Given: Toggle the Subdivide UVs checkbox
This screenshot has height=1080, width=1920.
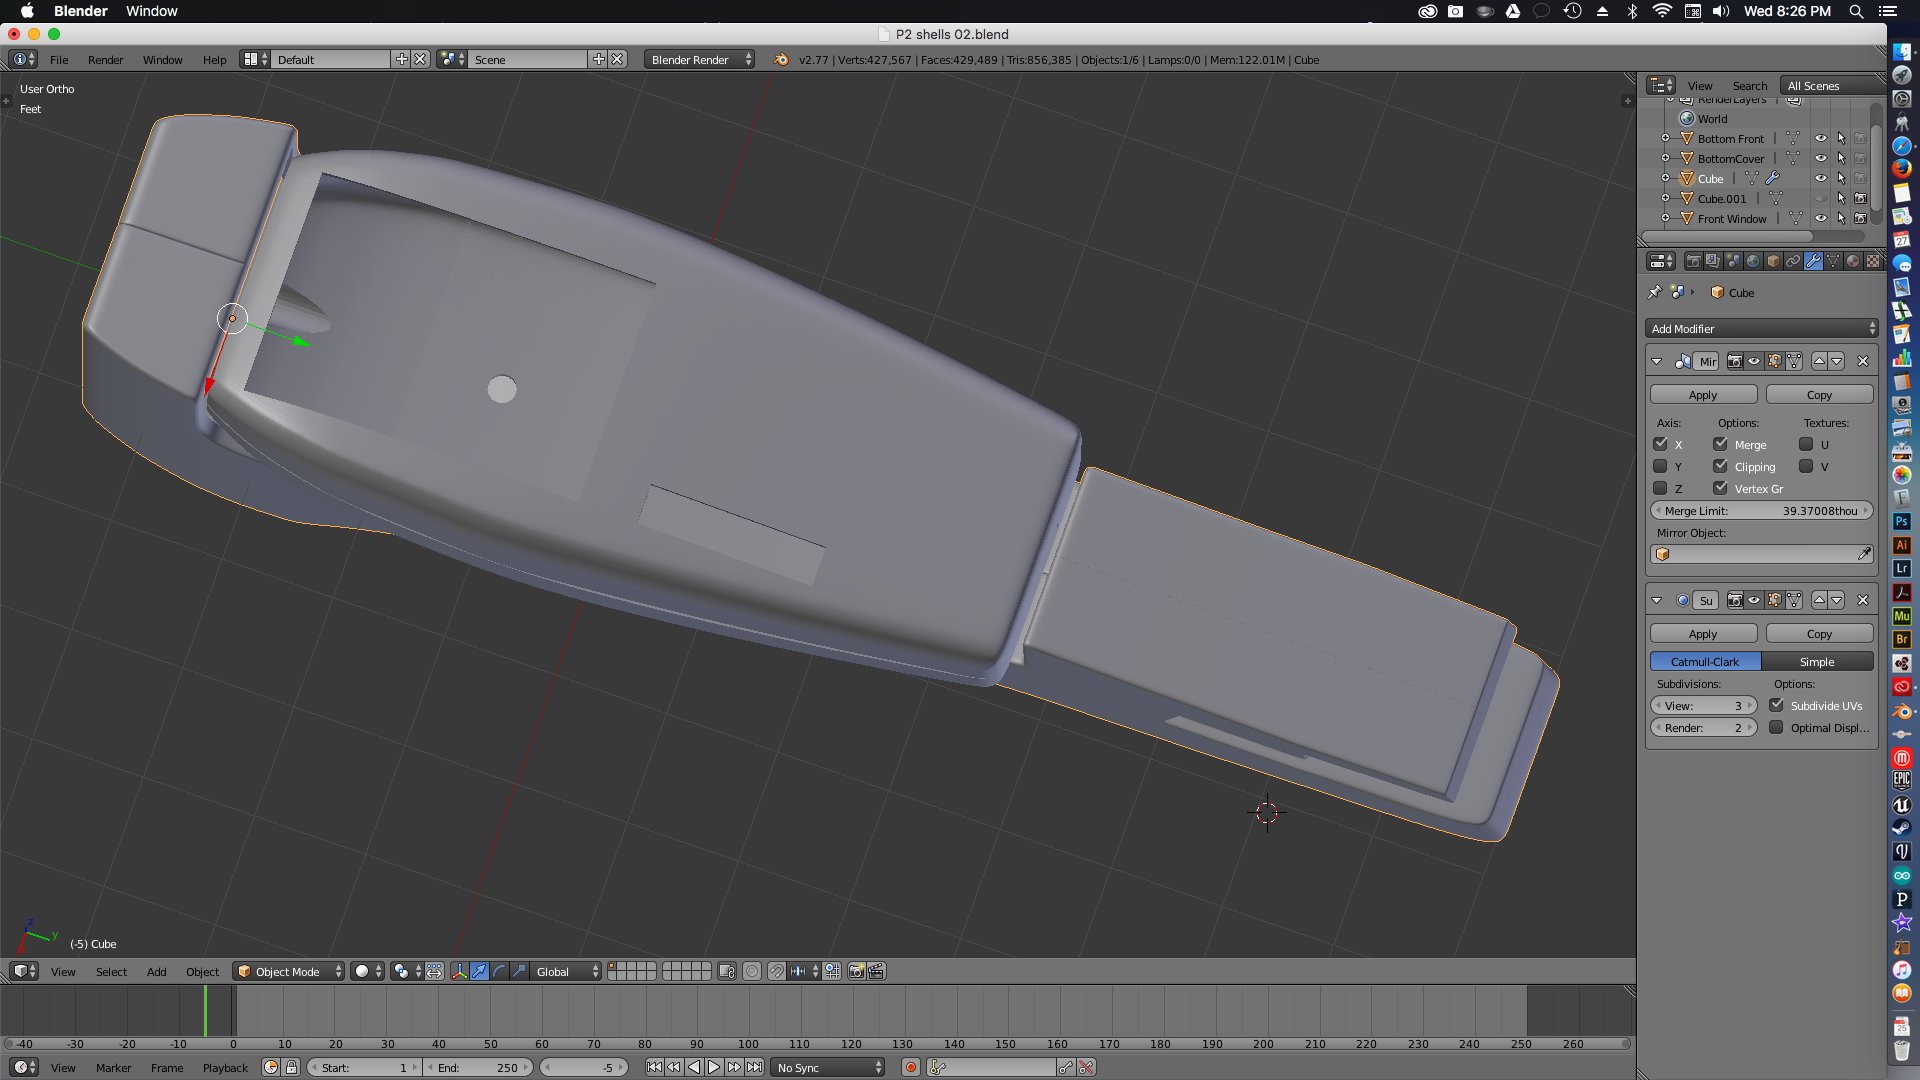Looking at the screenshot, I should [x=1777, y=705].
